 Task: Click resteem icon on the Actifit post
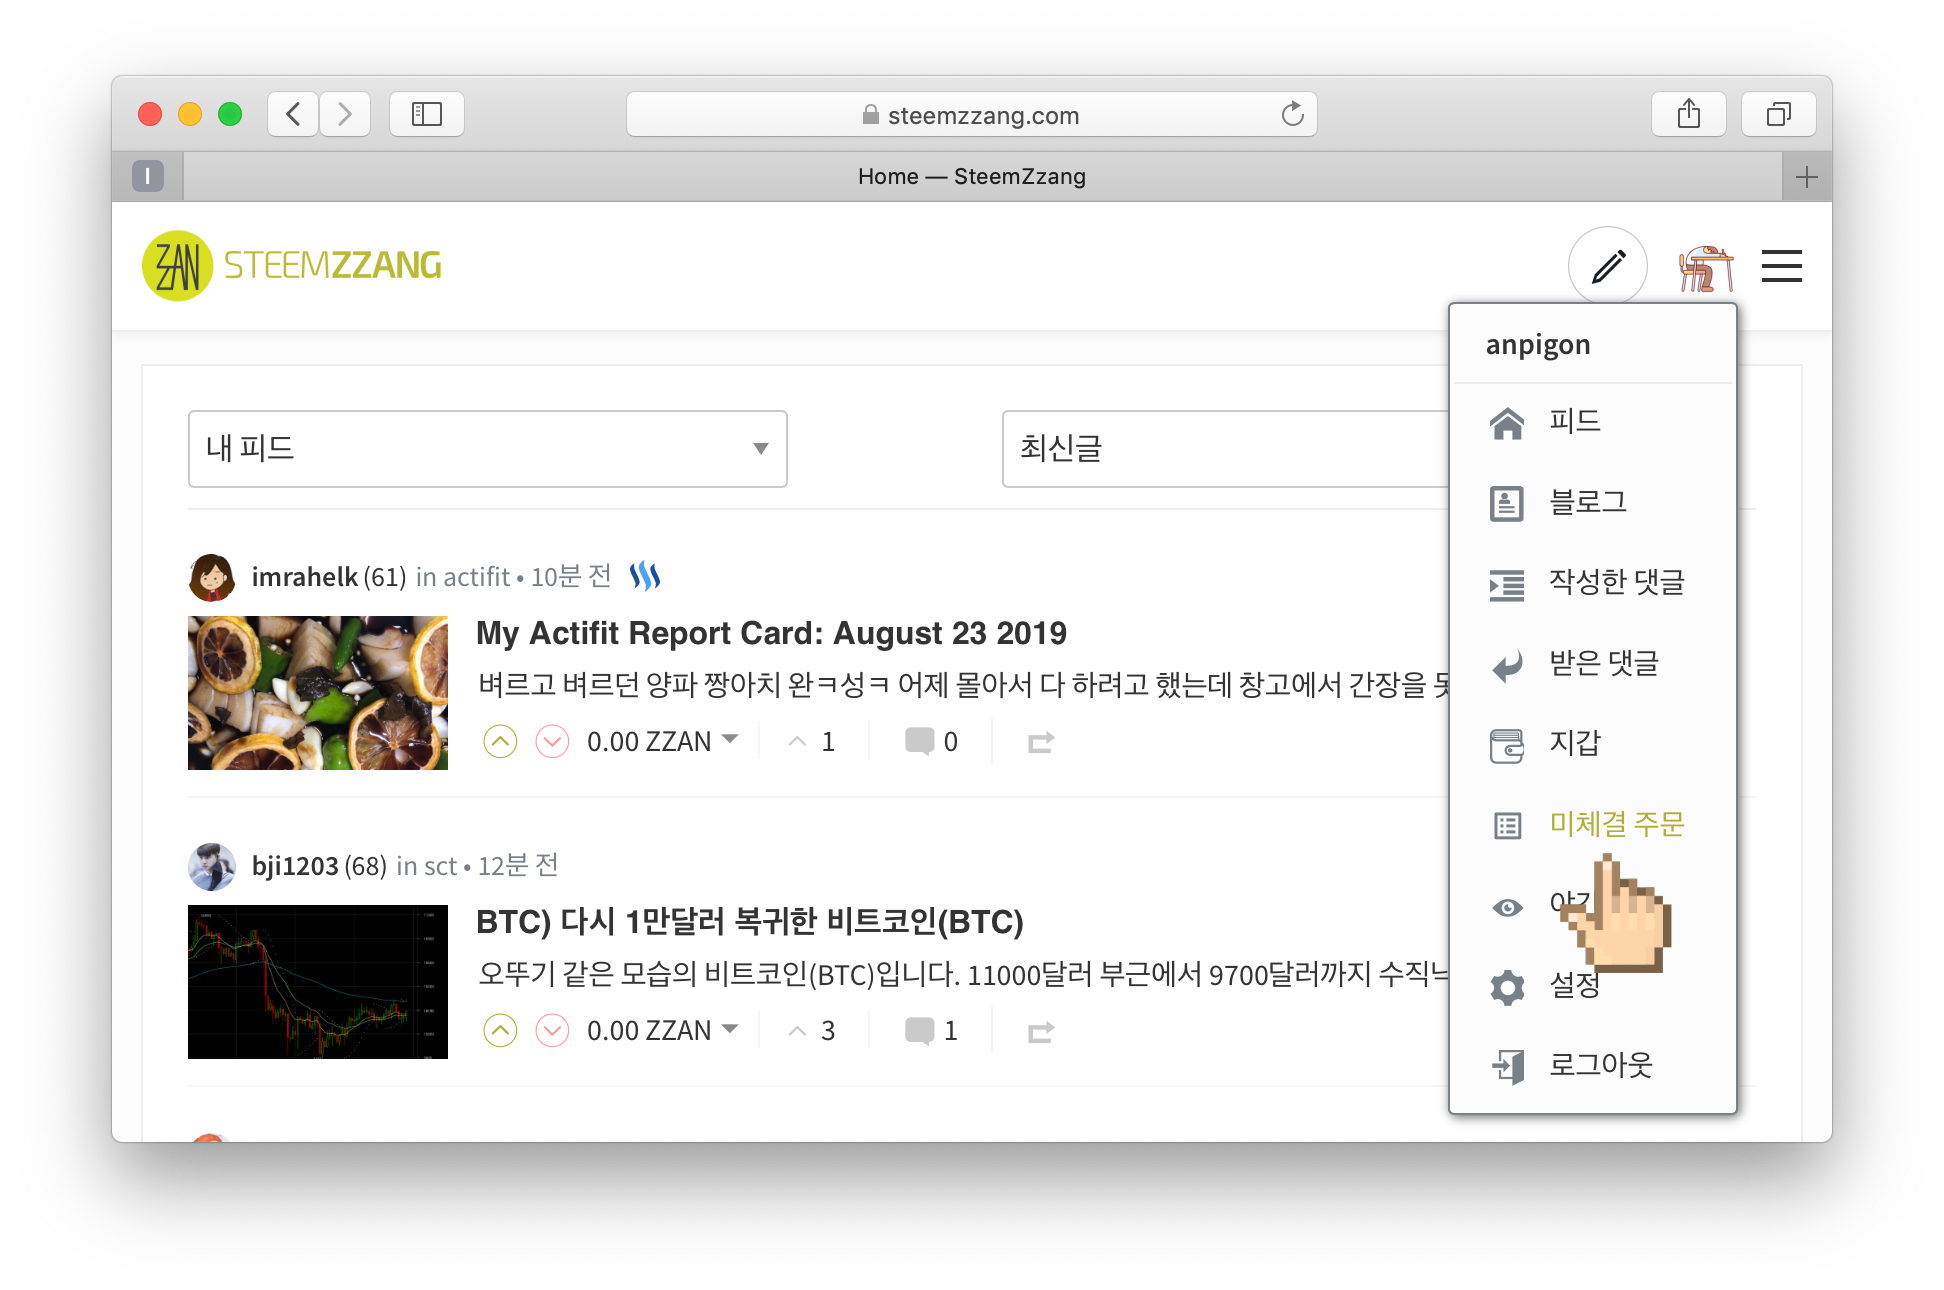pyautogui.click(x=1040, y=742)
